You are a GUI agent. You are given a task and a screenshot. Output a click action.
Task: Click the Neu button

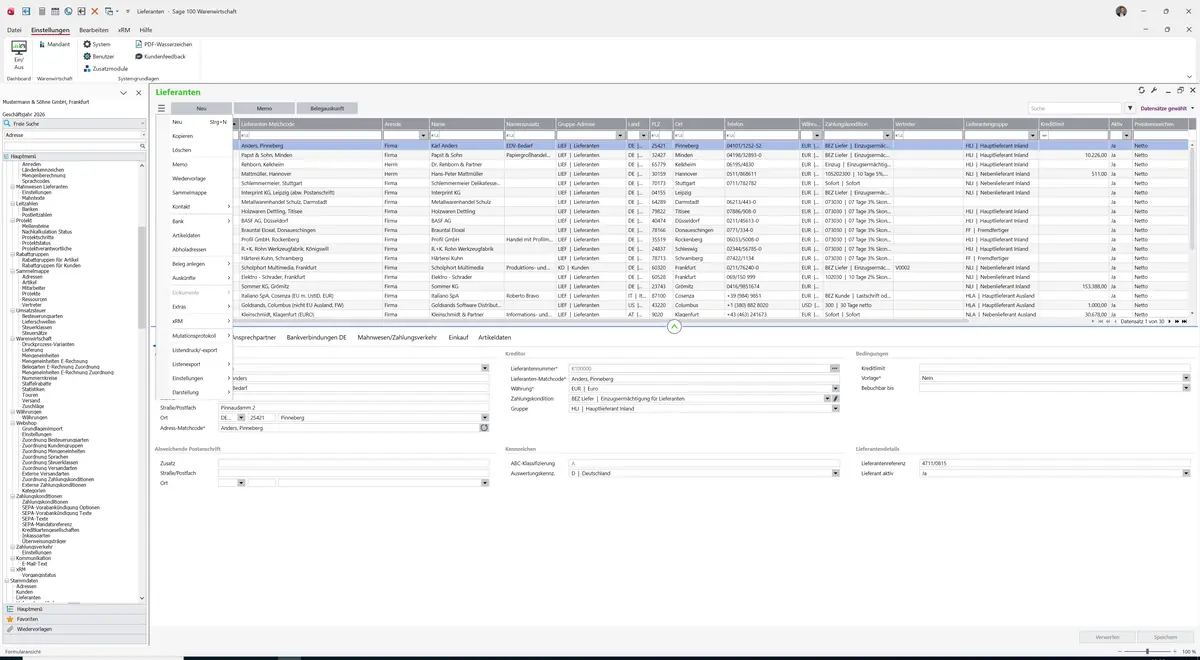pos(201,108)
